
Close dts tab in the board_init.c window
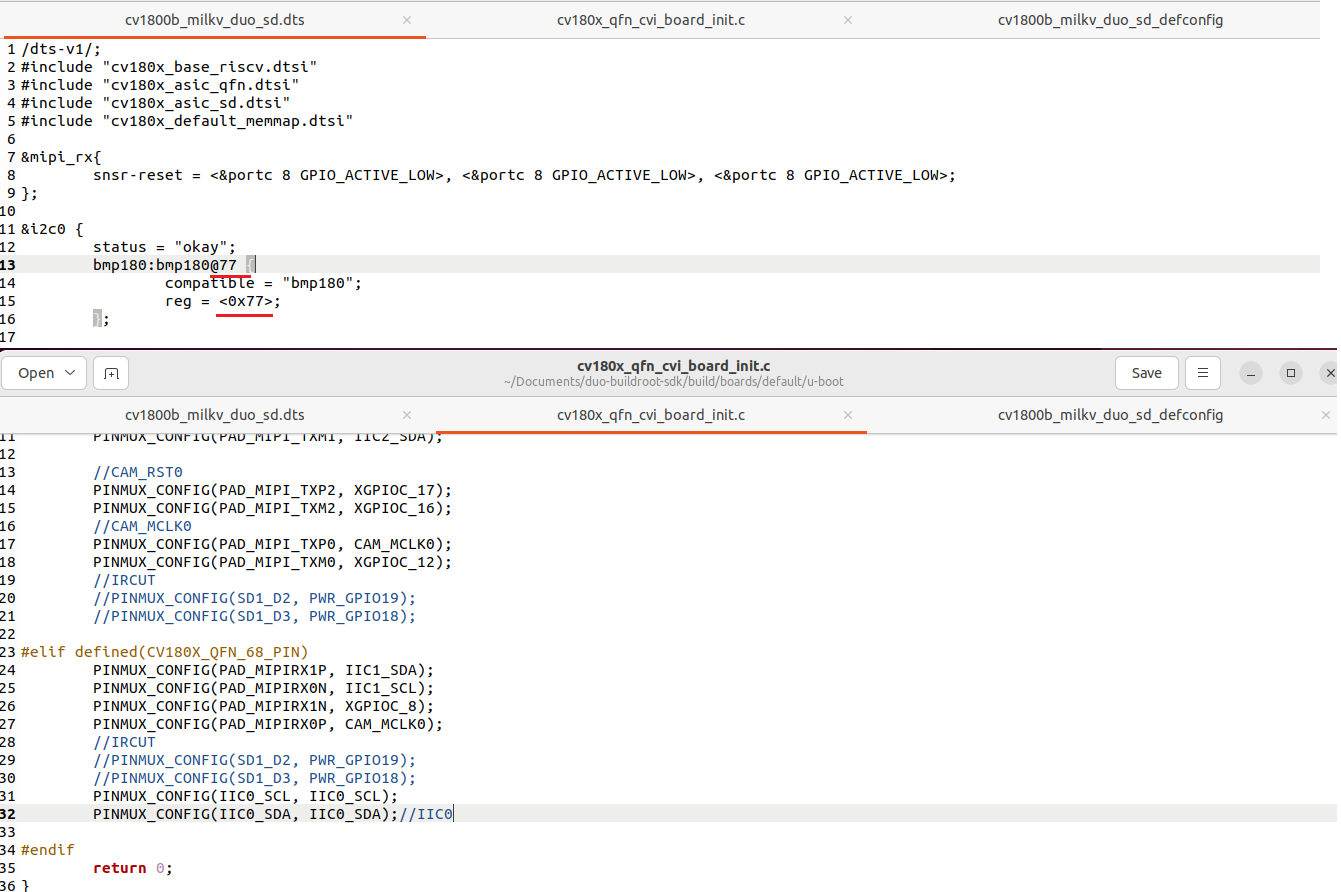coord(406,415)
